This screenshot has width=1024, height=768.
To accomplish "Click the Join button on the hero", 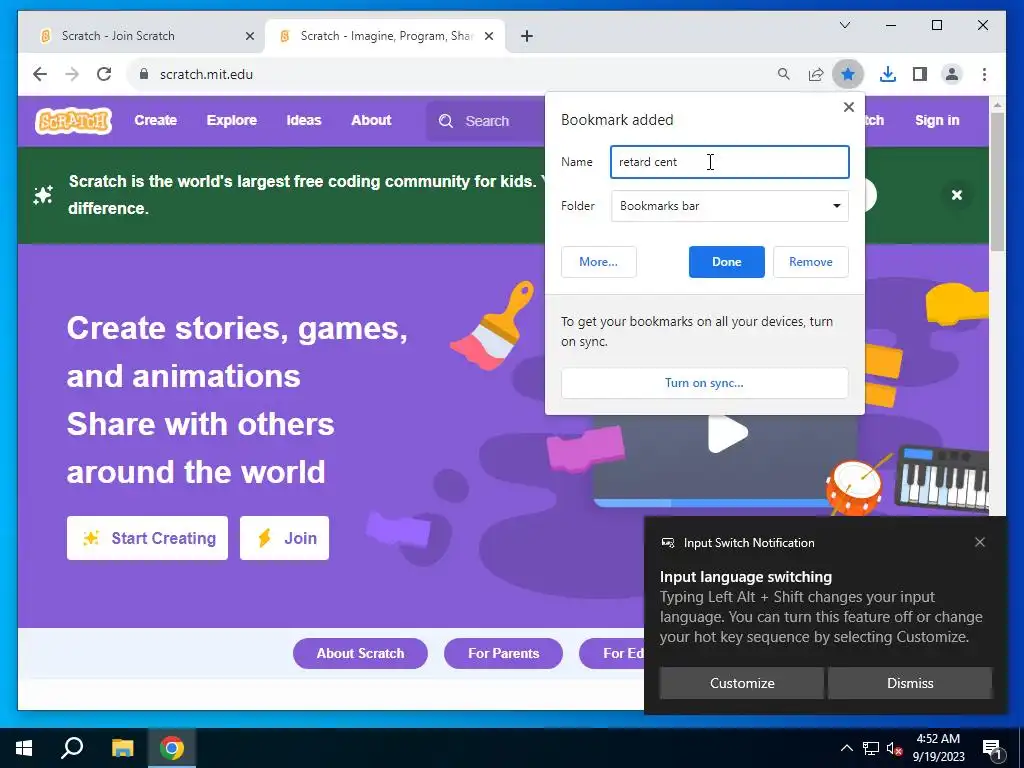I will pyautogui.click(x=284, y=538).
